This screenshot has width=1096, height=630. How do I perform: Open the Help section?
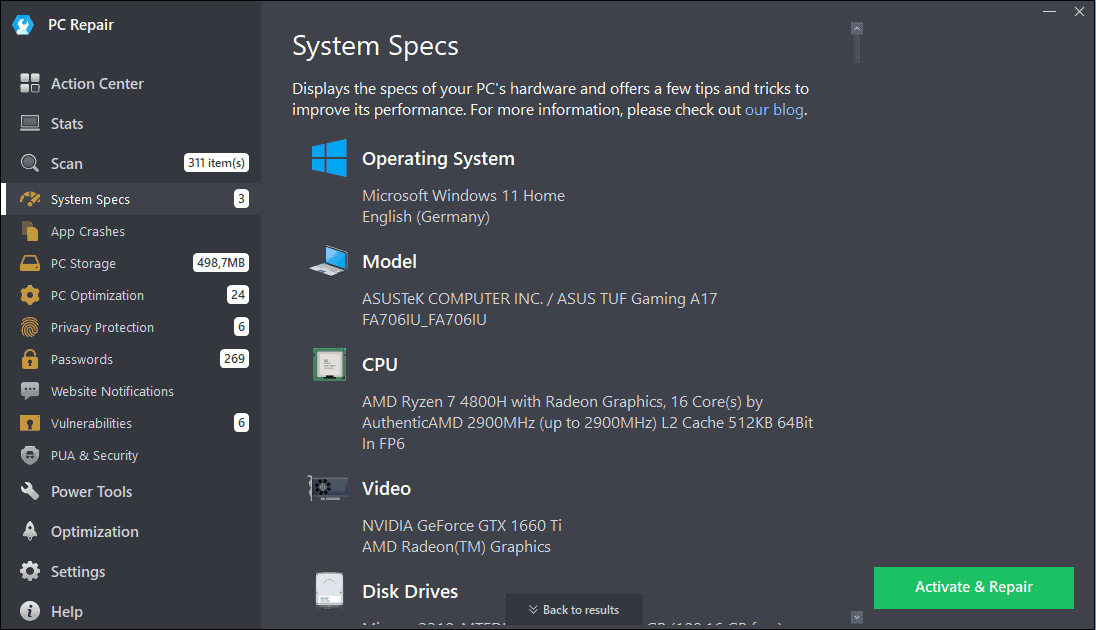pyautogui.click(x=131, y=611)
